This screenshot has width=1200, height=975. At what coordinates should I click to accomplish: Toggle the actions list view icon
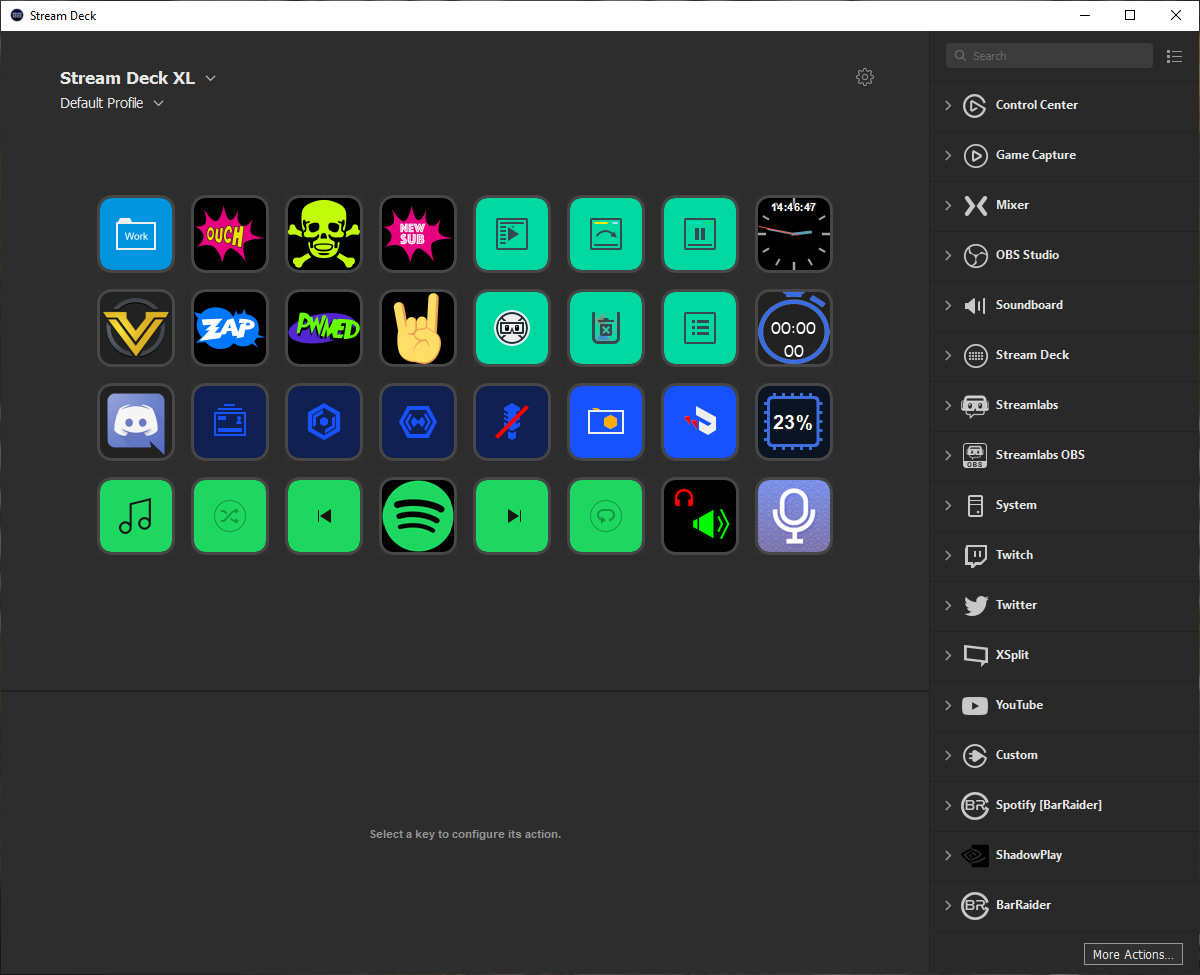(x=1174, y=56)
